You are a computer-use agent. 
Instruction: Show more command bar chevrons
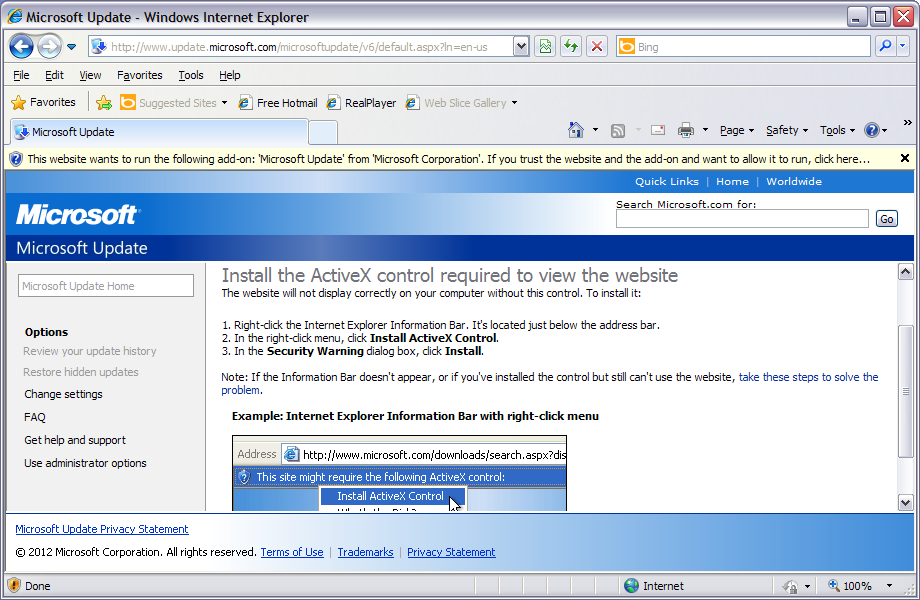(908, 123)
